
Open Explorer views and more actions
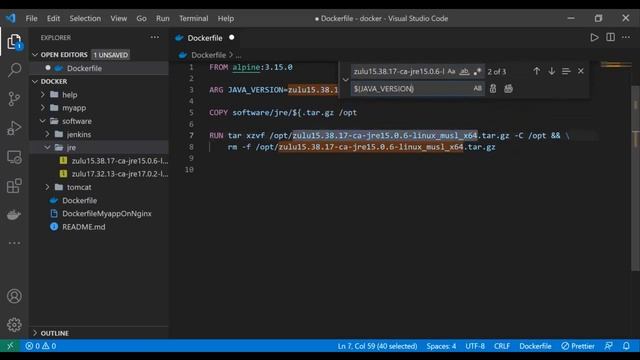pos(155,37)
